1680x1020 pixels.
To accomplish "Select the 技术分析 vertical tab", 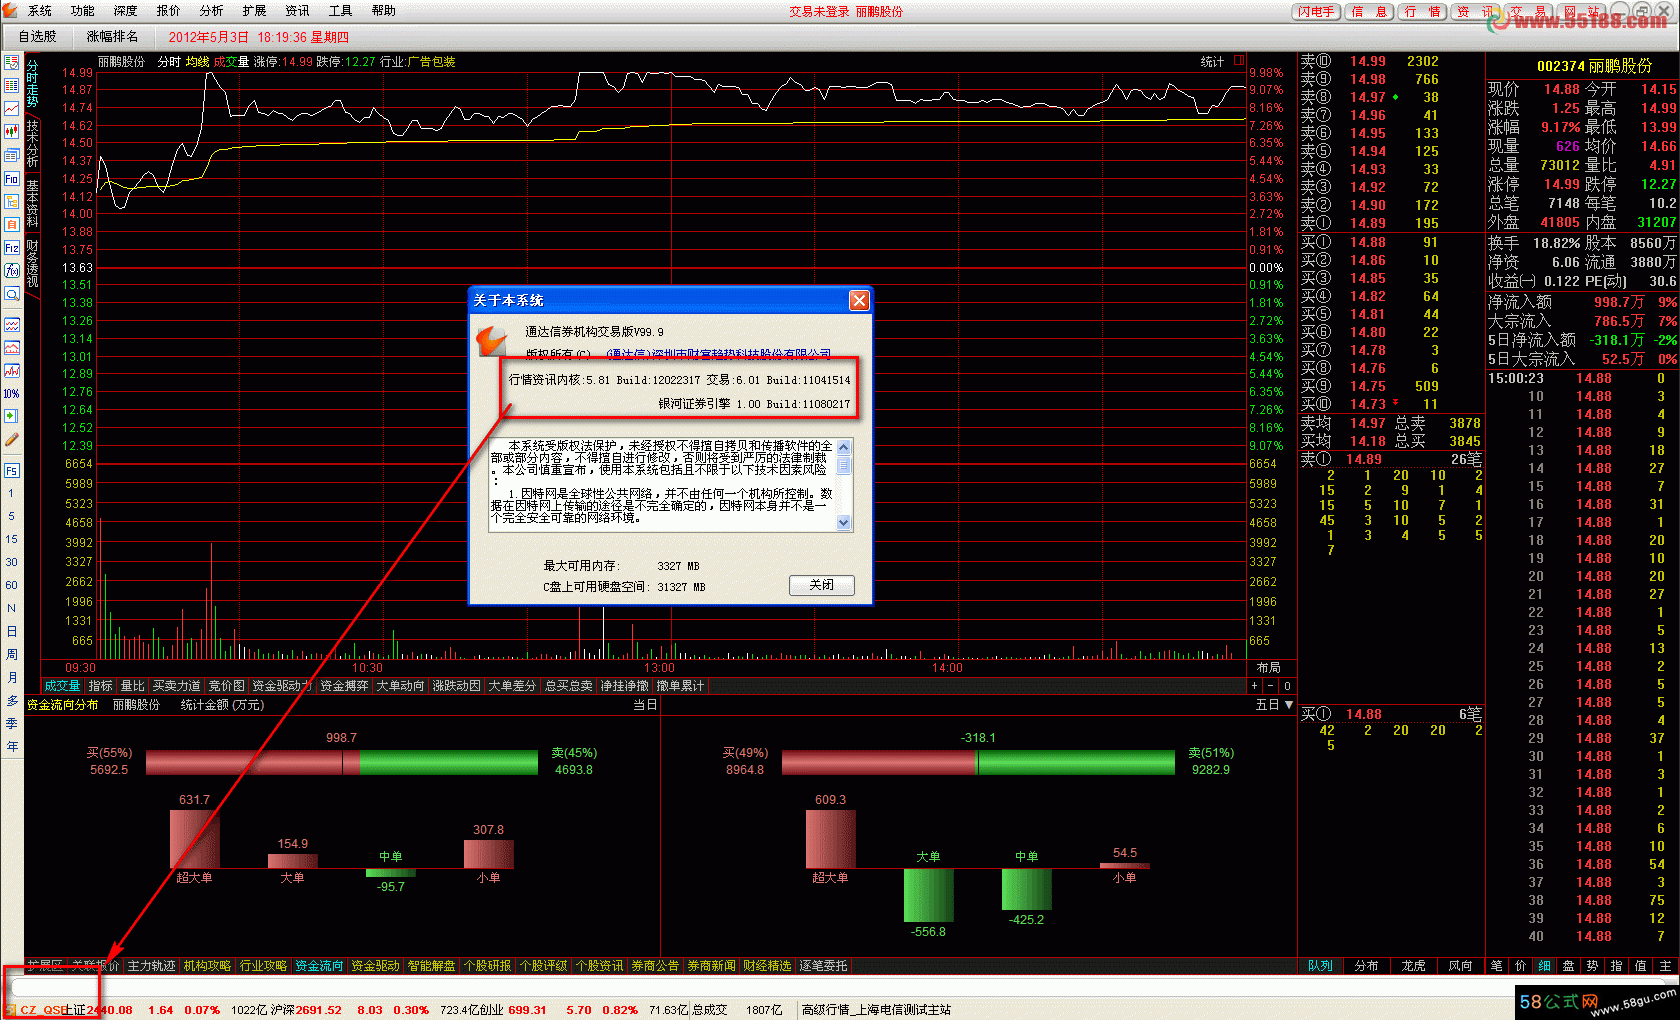I will (32, 144).
